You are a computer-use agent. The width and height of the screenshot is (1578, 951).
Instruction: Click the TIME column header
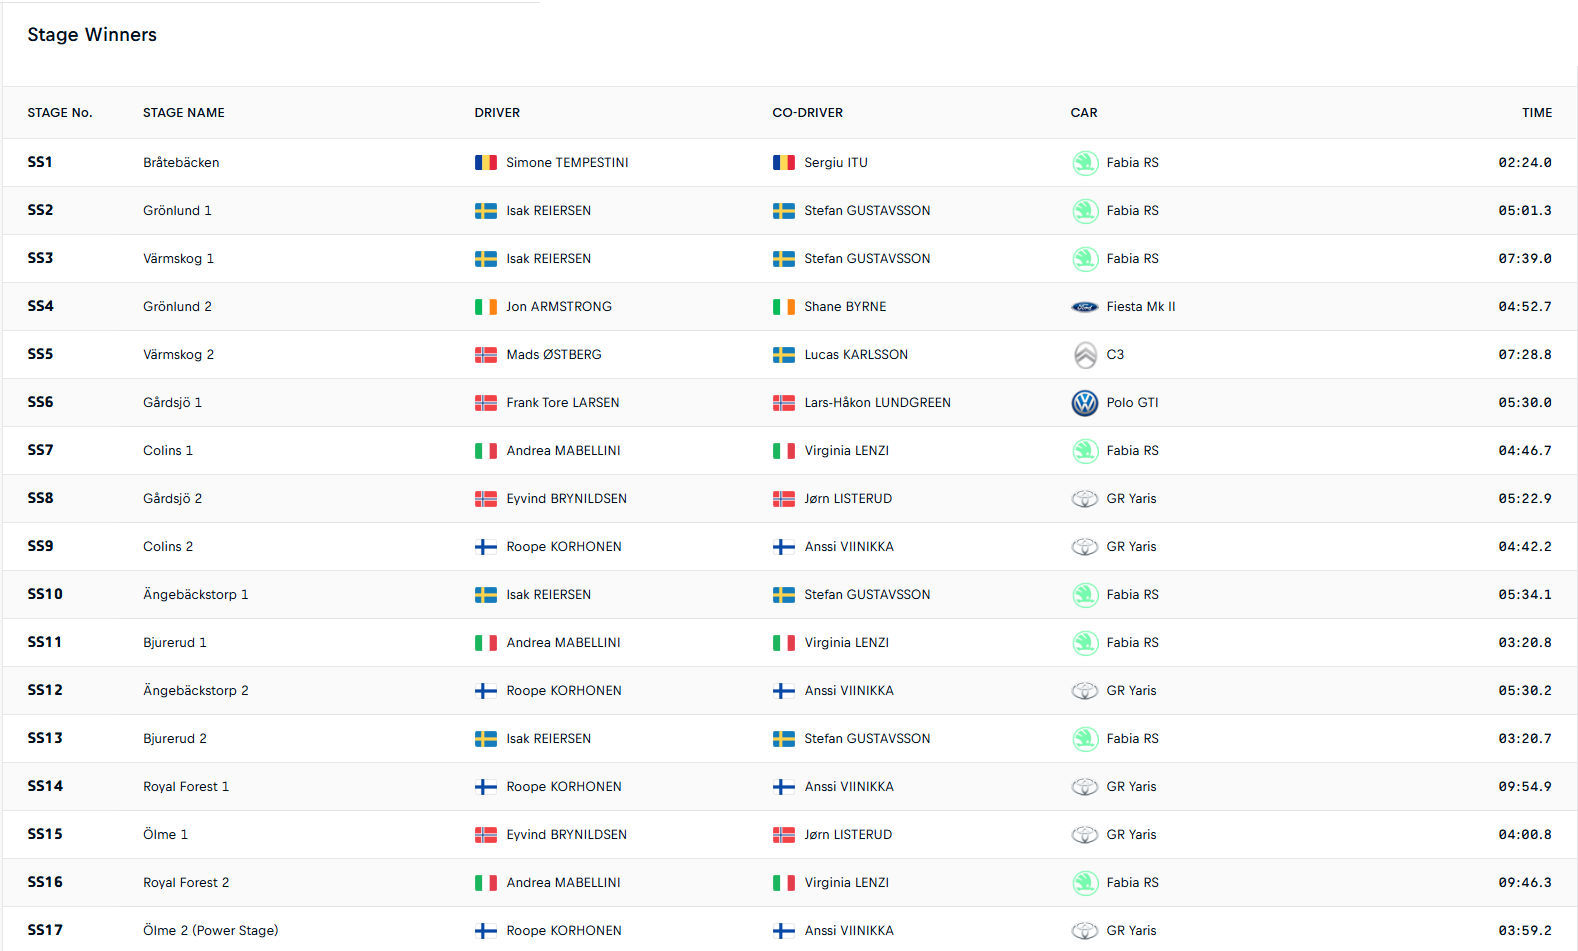[1536, 113]
